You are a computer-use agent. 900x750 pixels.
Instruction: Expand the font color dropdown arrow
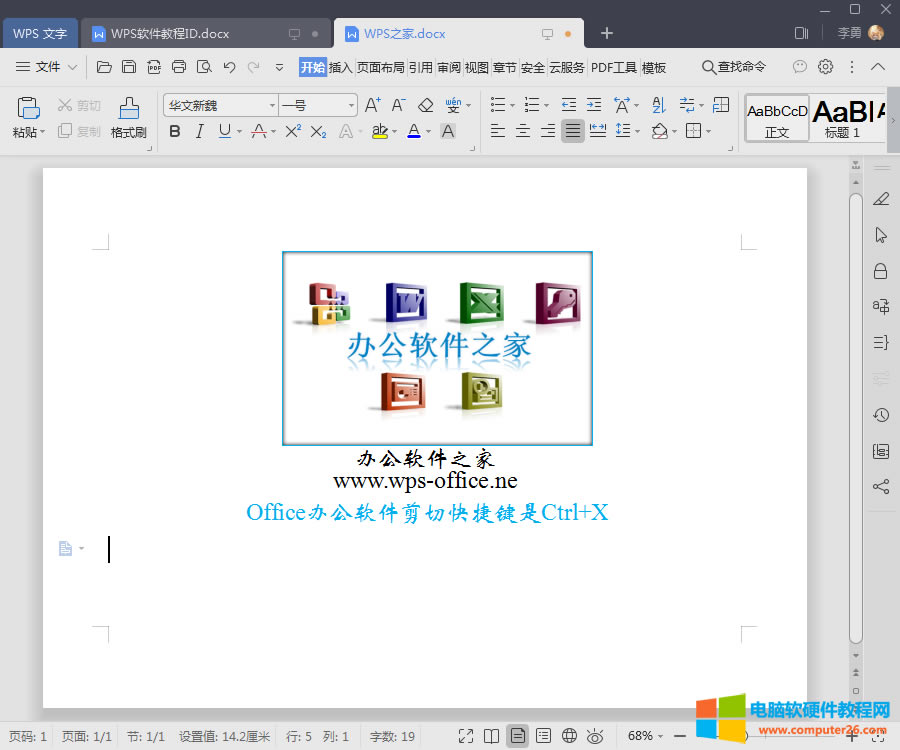click(x=427, y=131)
